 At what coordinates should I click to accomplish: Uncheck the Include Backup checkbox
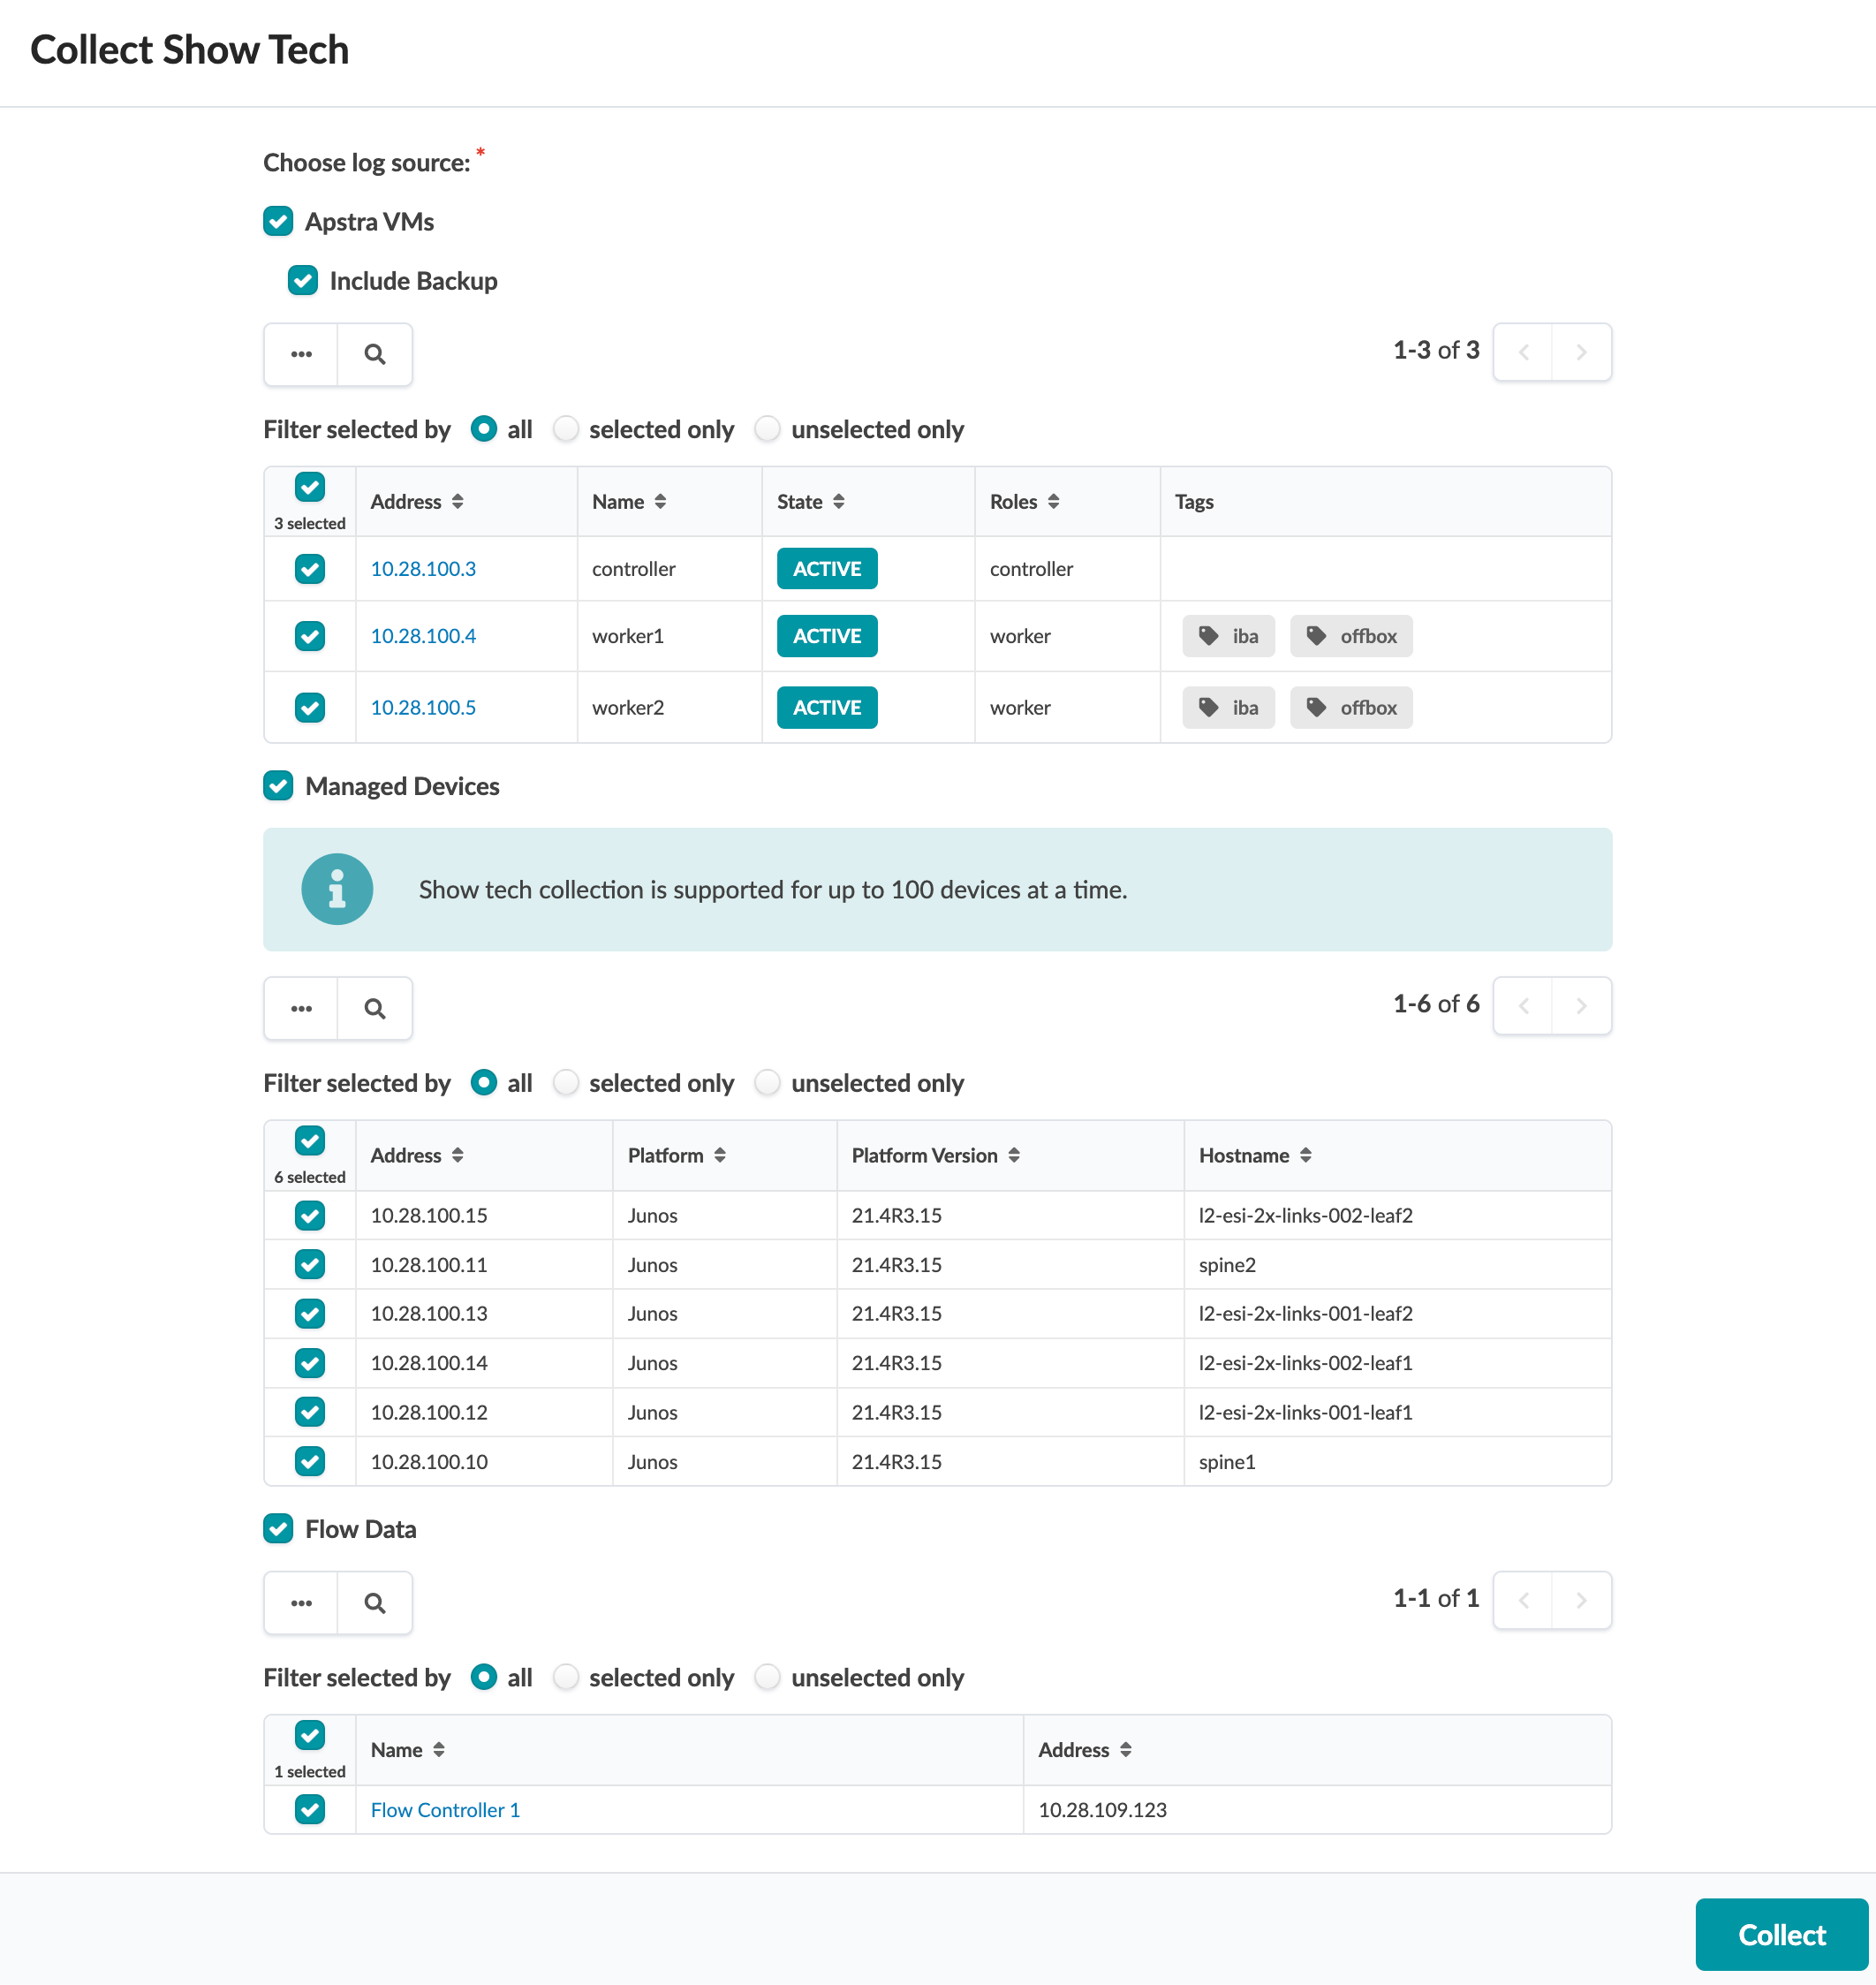(x=303, y=281)
